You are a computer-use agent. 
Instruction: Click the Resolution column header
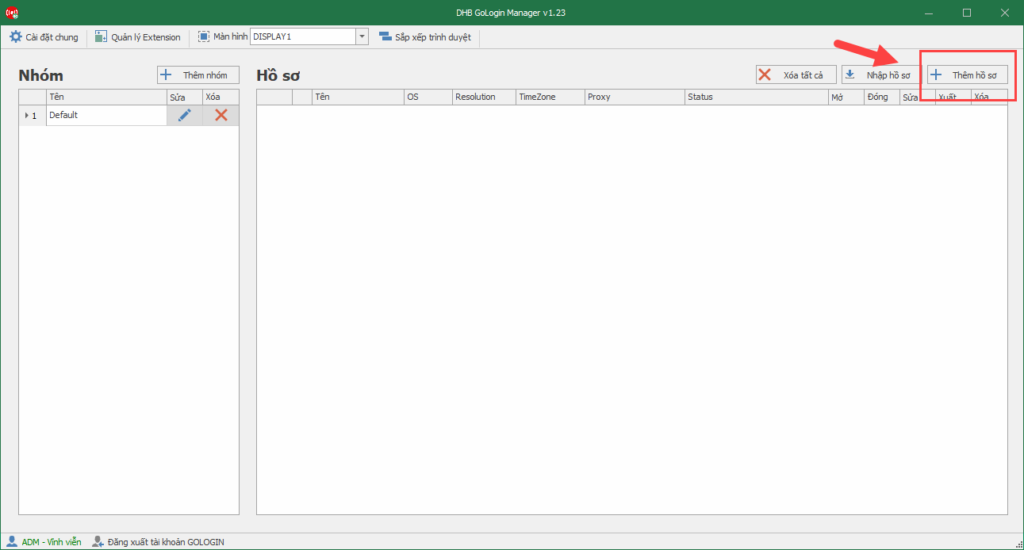pos(482,97)
